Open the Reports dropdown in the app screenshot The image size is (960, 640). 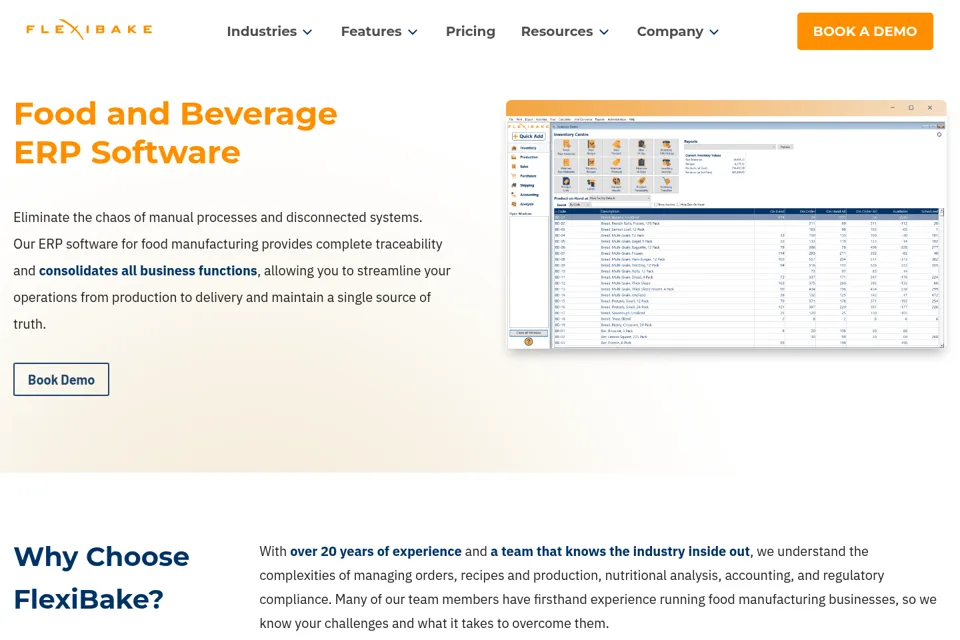click(x=730, y=147)
